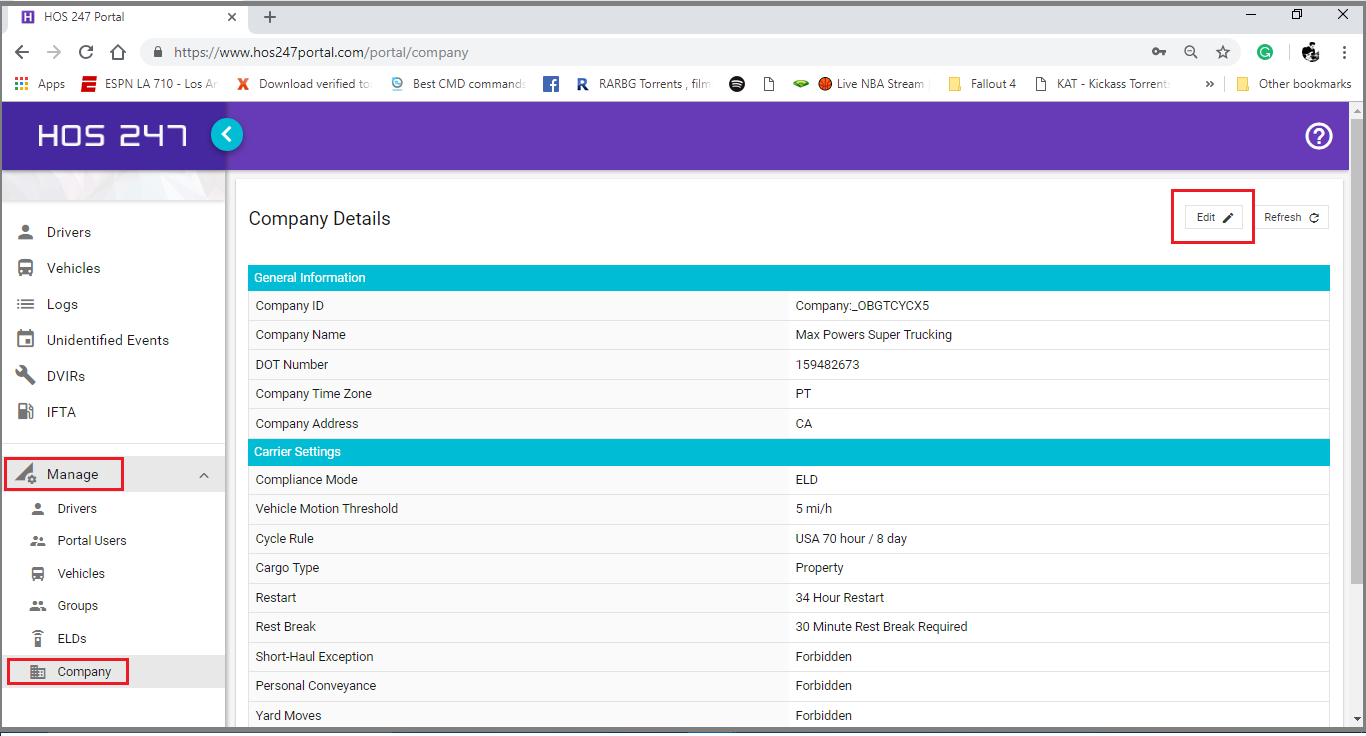Click the address bar URL

tap(321, 52)
